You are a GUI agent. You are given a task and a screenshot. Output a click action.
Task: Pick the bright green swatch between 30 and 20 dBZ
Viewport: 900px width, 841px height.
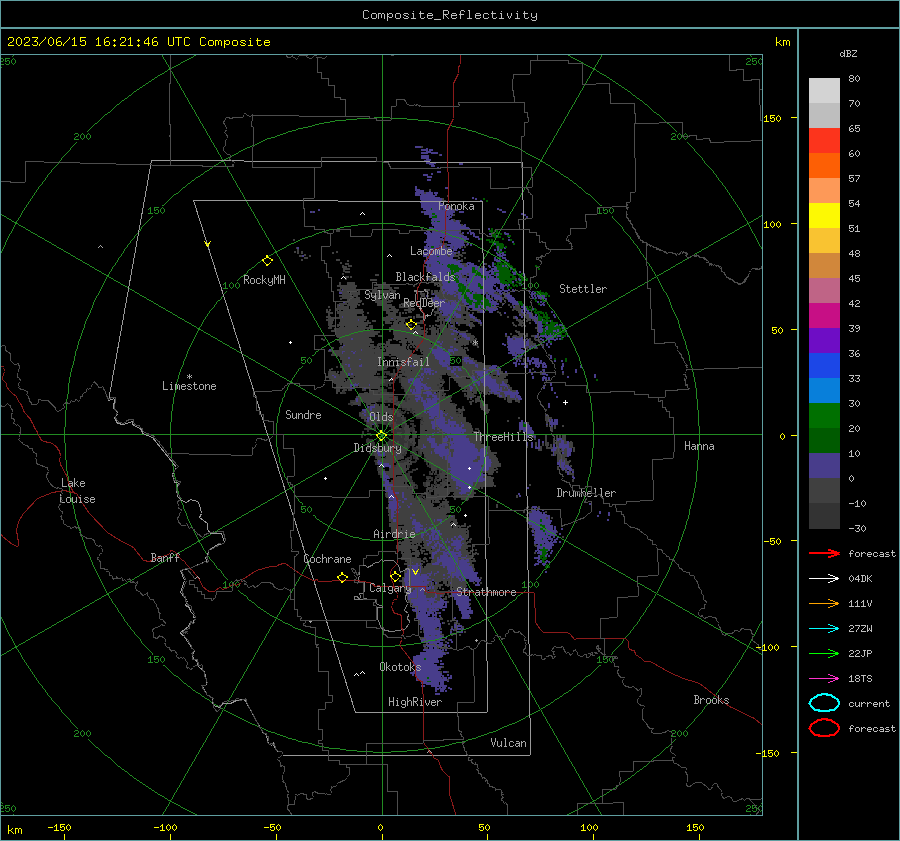point(824,416)
